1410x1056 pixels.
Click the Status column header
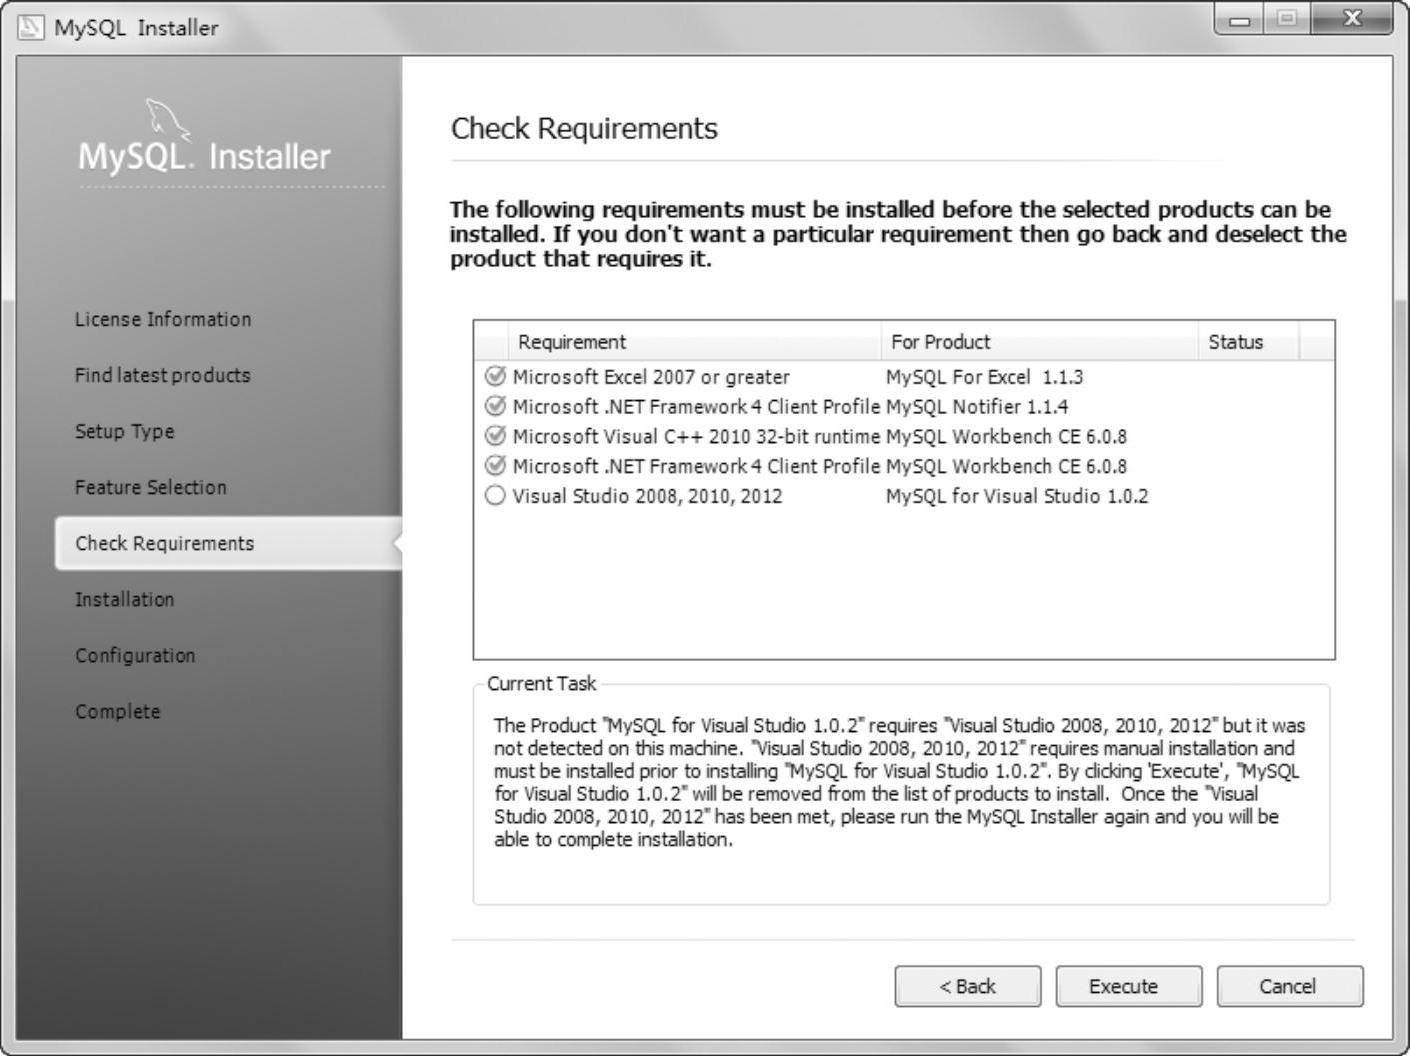point(1248,342)
